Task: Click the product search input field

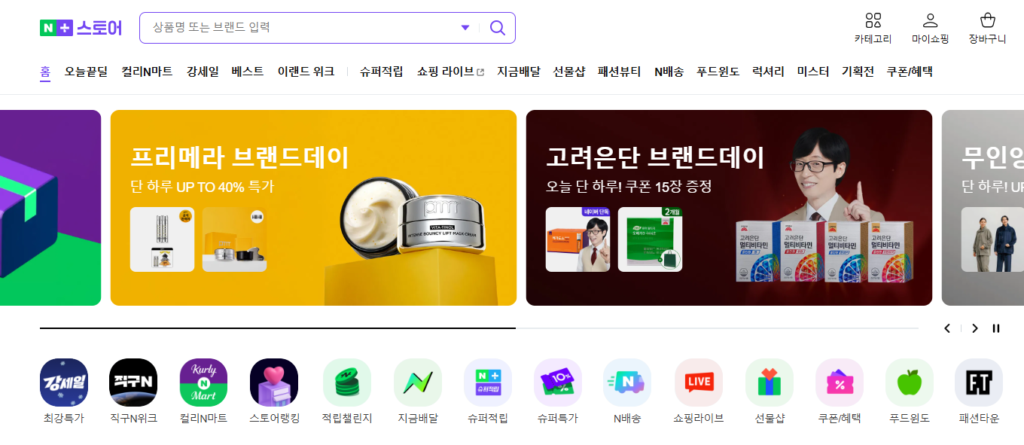Action: (x=300, y=28)
